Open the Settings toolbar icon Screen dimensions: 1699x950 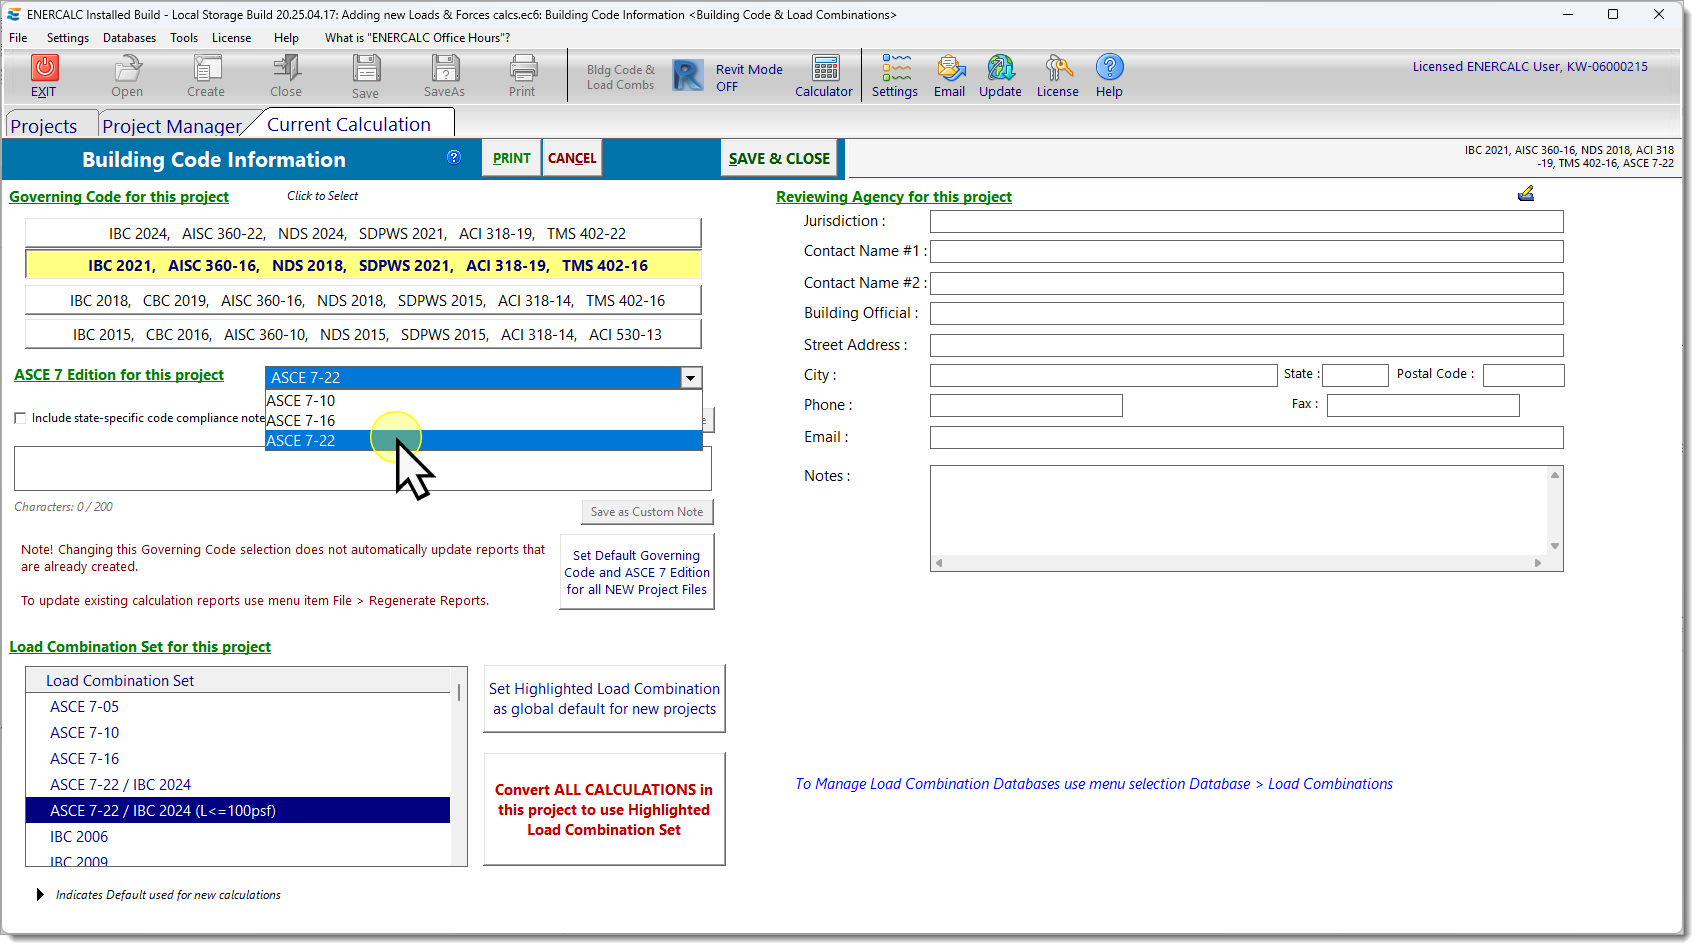coord(895,68)
